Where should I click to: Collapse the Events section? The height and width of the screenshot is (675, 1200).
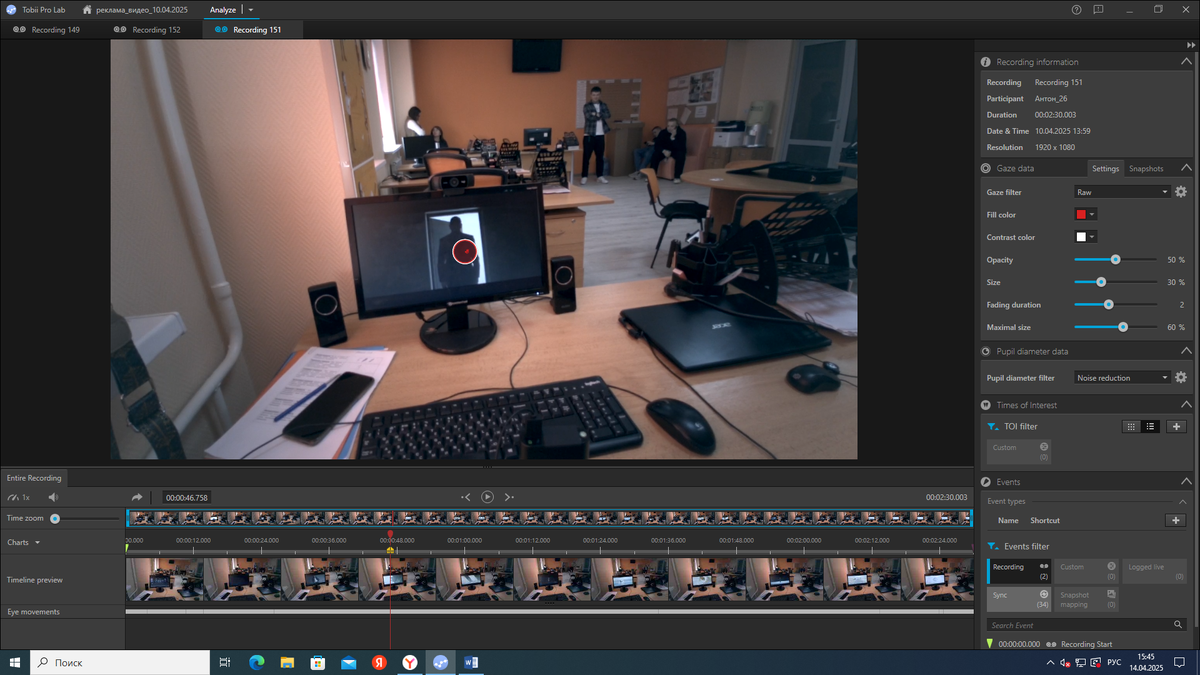[x=1186, y=482]
